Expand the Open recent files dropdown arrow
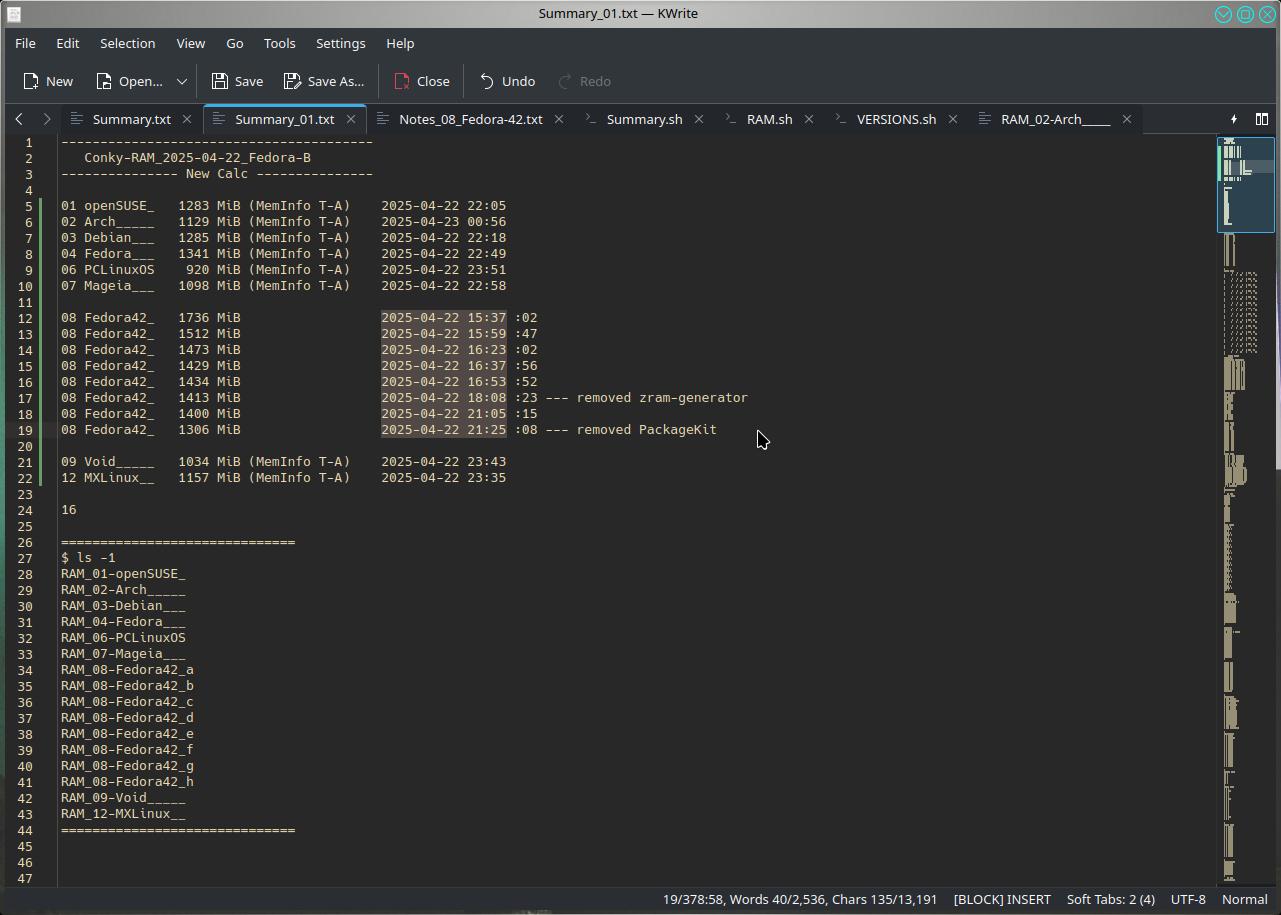The width and height of the screenshot is (1281, 915). pos(182,81)
